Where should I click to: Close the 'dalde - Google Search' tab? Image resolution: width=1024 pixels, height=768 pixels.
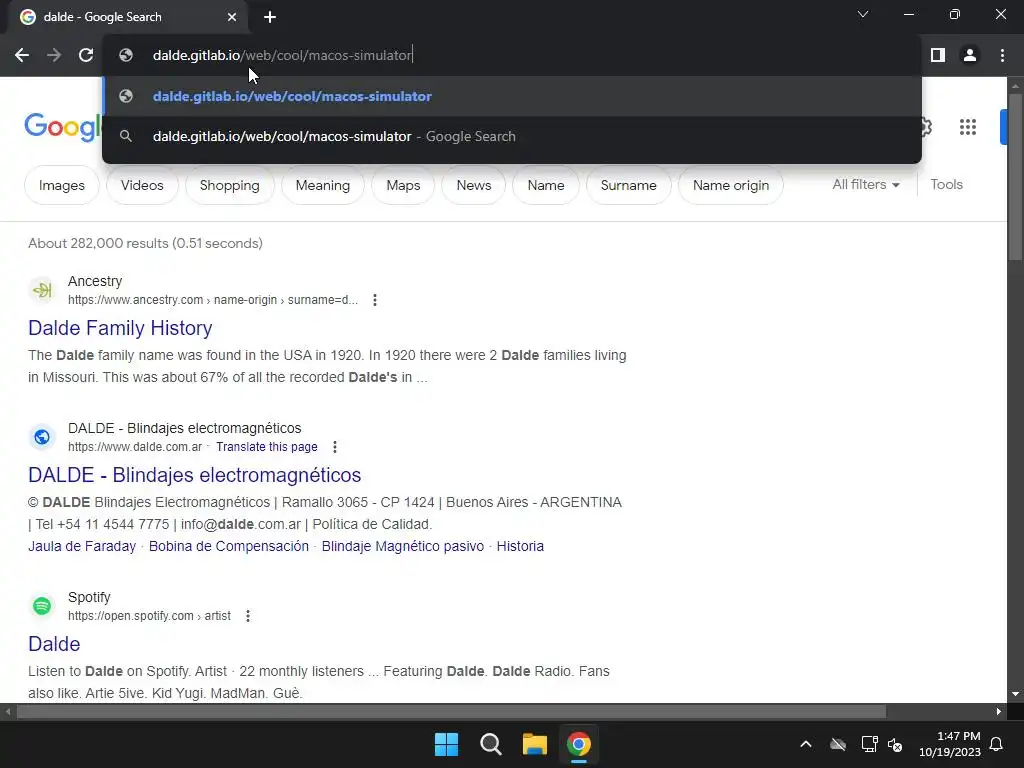(x=232, y=17)
